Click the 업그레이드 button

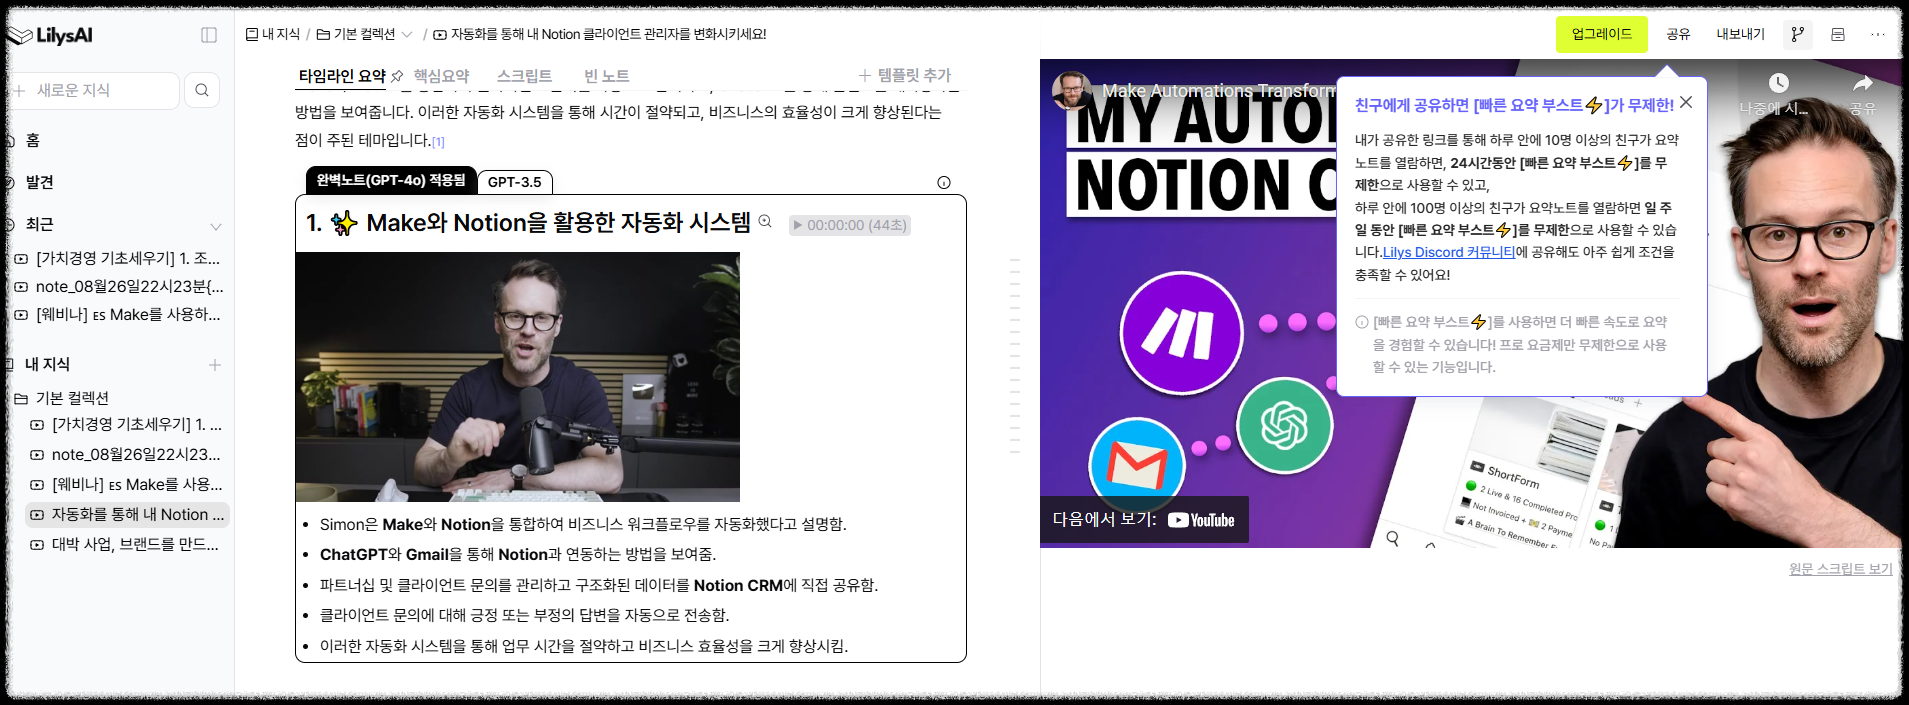click(x=1601, y=34)
